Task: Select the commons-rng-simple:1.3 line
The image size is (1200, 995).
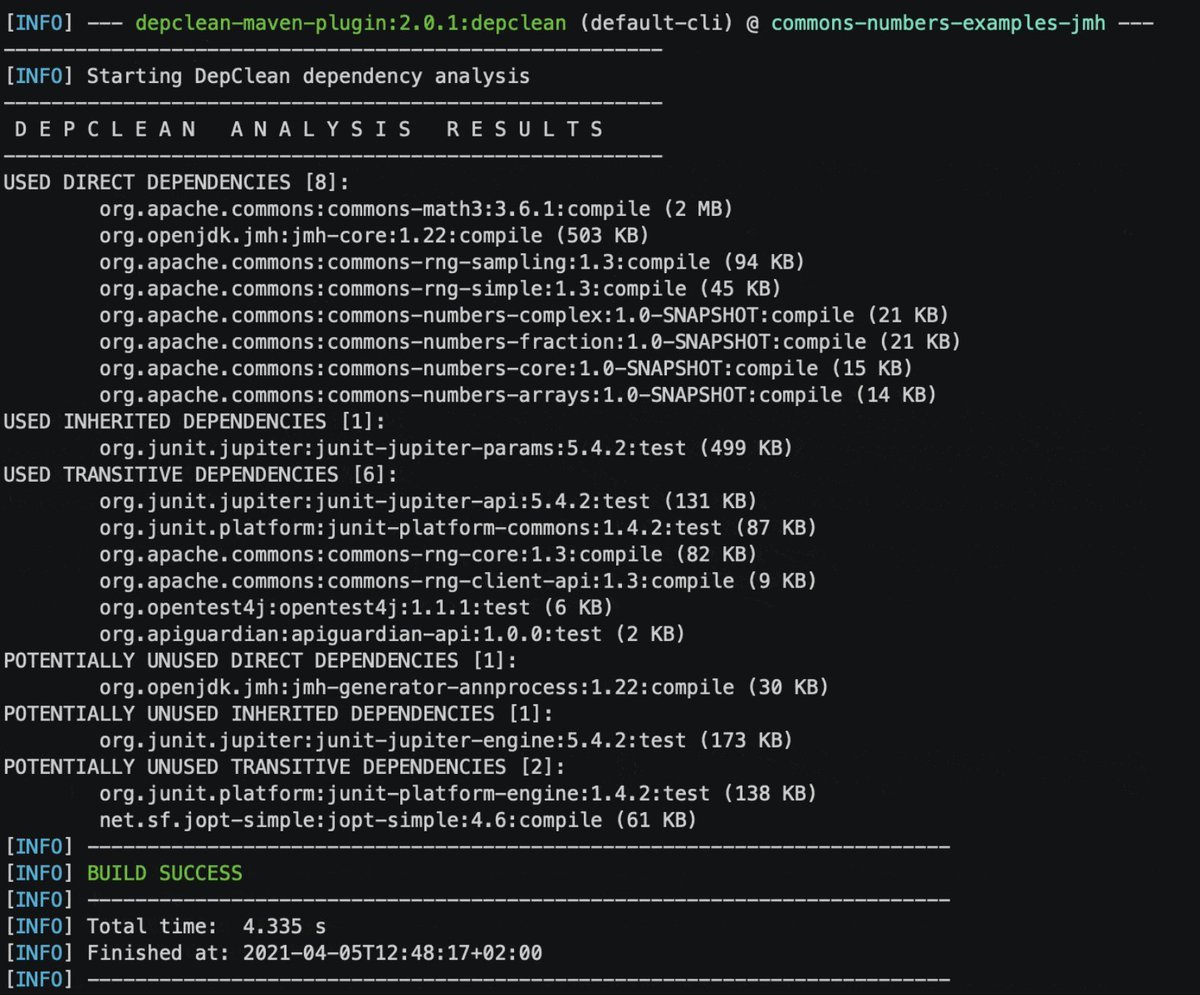Action: point(440,288)
